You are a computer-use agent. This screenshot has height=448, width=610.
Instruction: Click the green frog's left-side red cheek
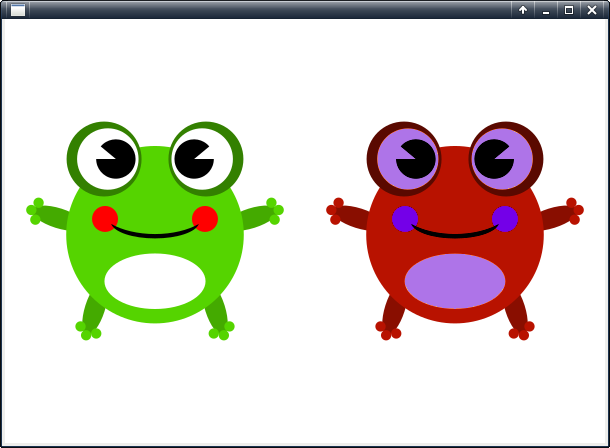click(x=105, y=219)
